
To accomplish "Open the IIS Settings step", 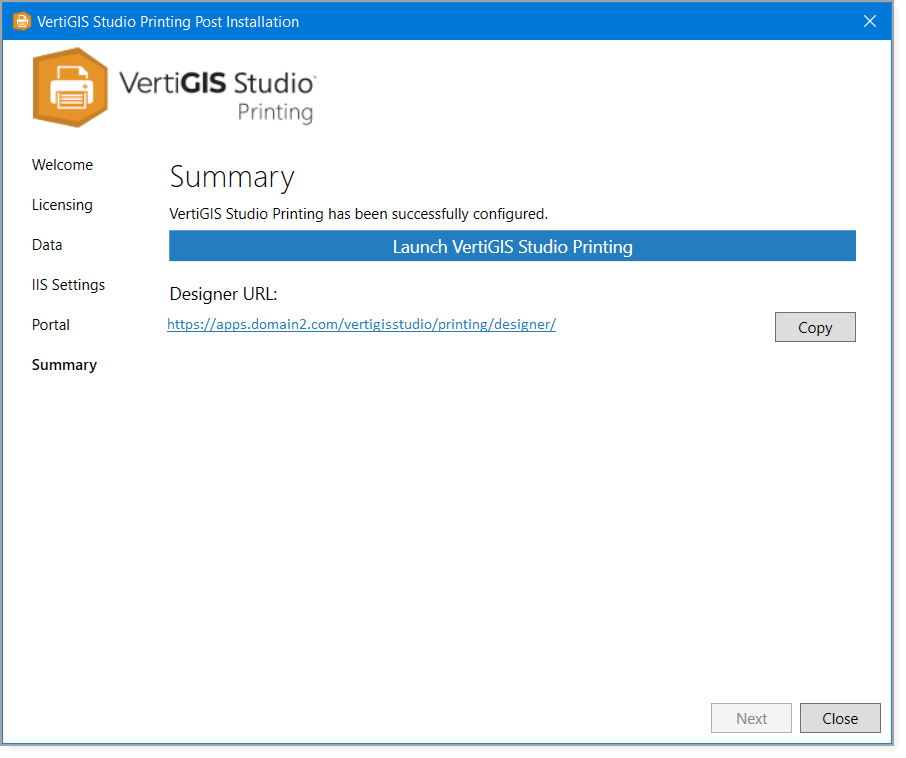I will (68, 285).
